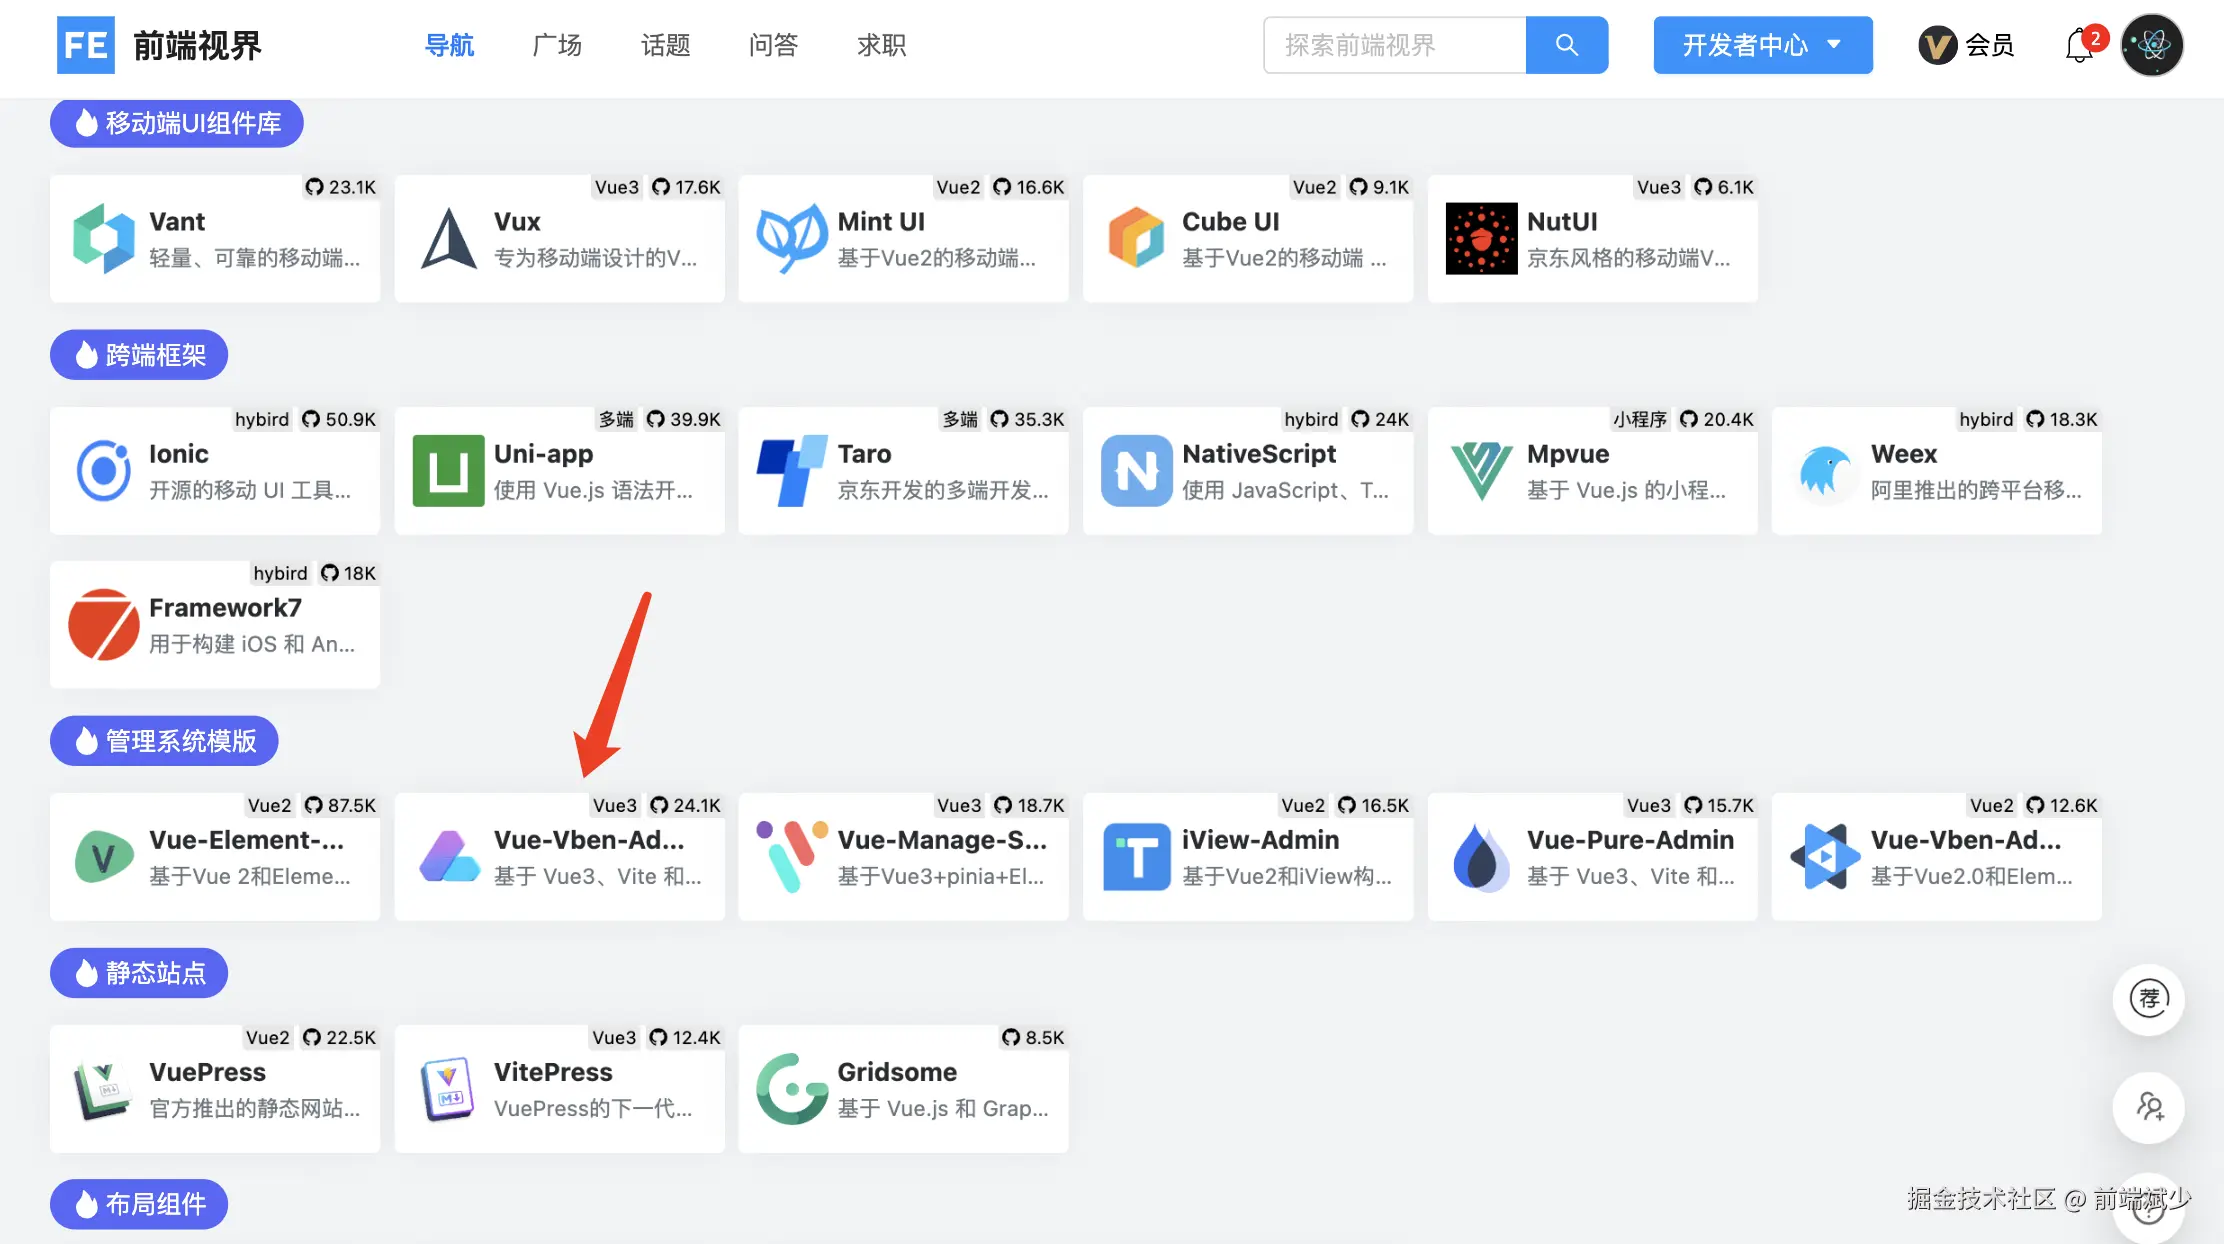Click the Uni-app green logo
This screenshot has width=2224, height=1244.
click(448, 470)
